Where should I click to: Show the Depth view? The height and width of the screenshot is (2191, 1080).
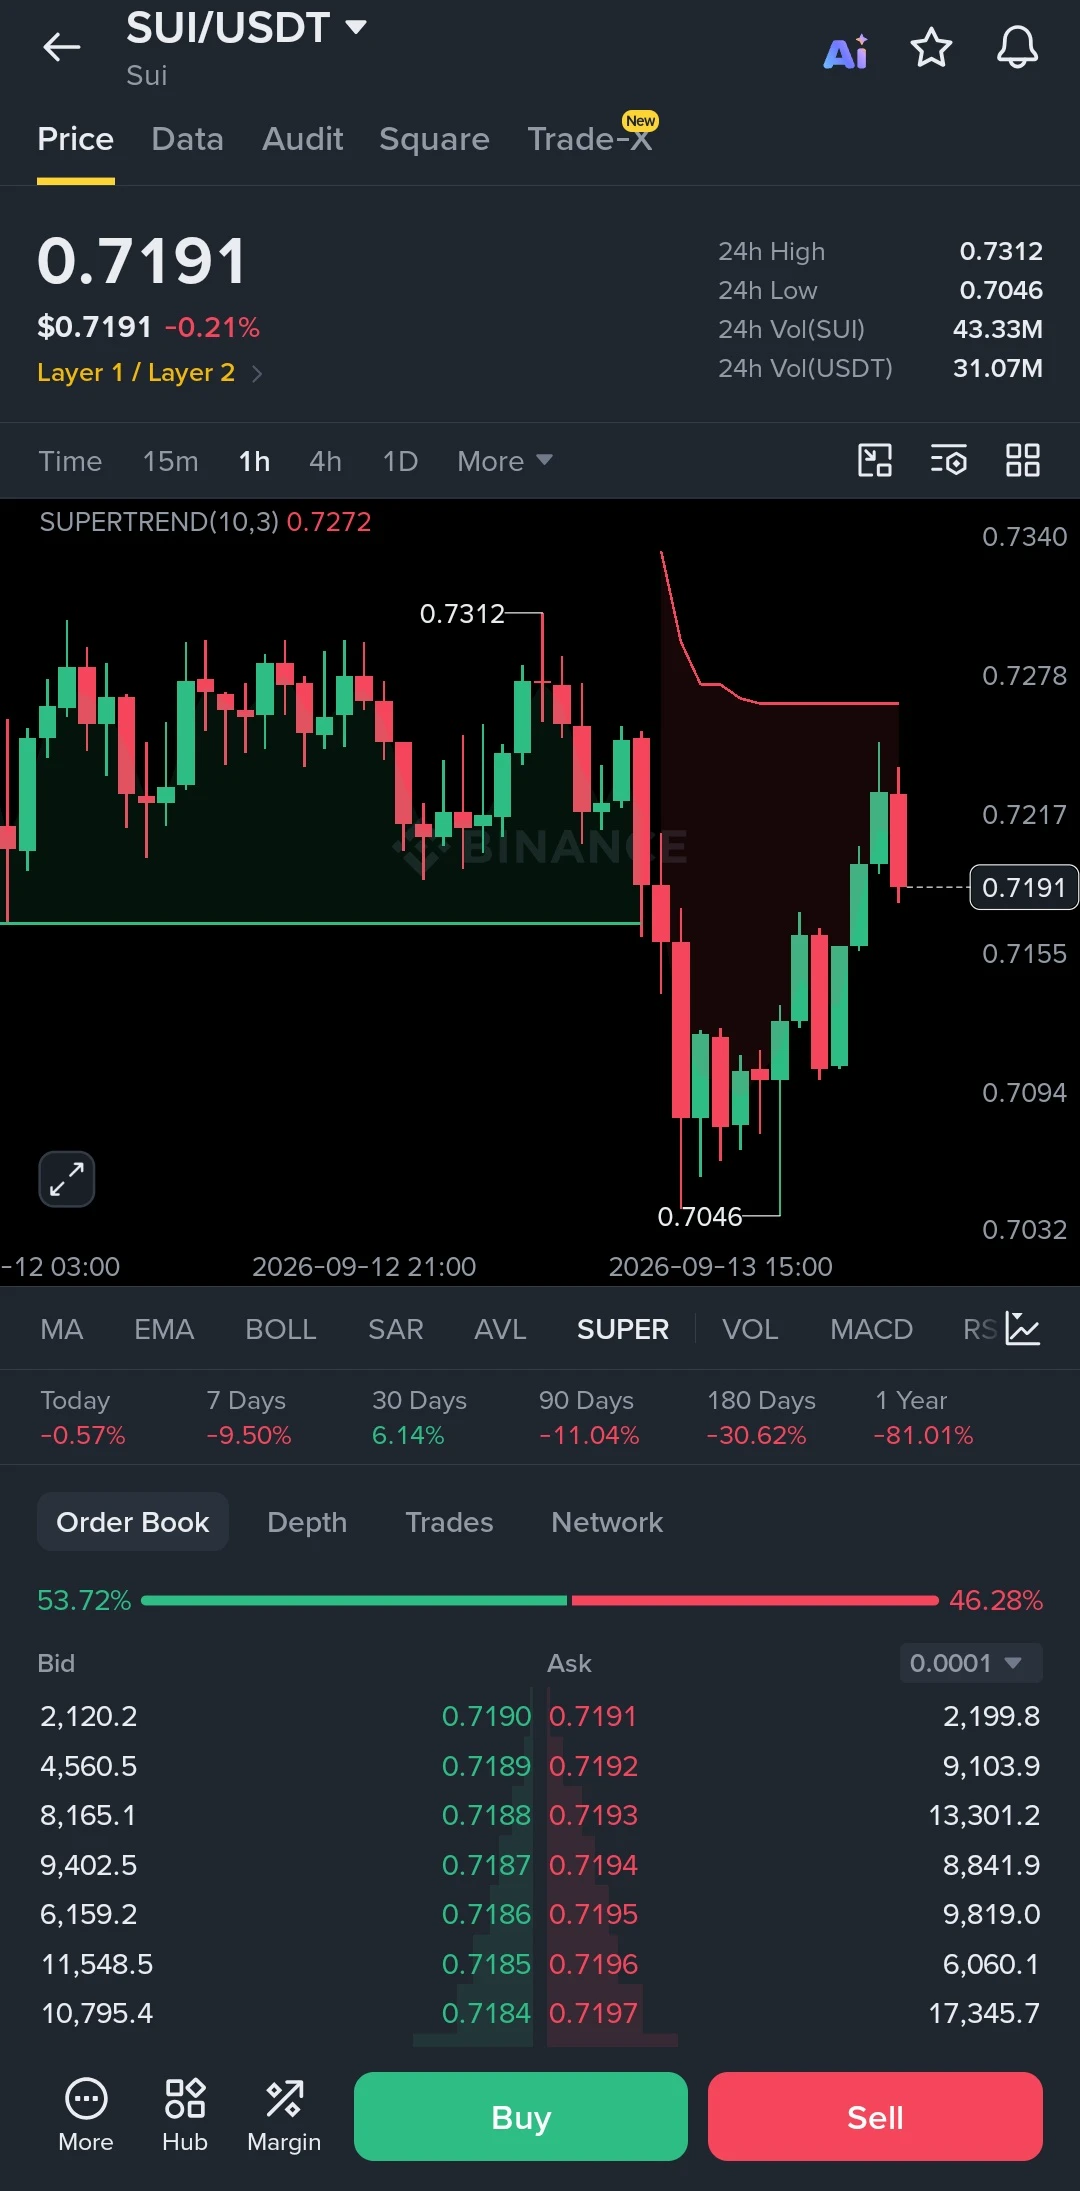pyautogui.click(x=307, y=1522)
